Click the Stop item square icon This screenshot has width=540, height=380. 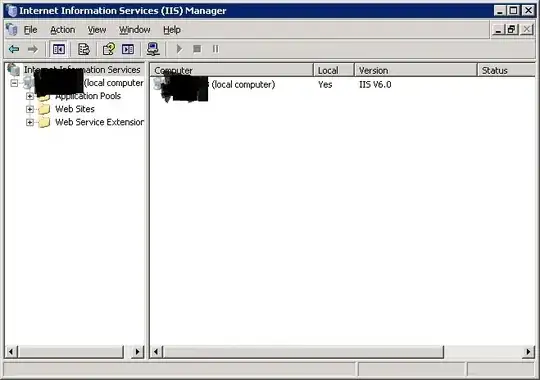tap(197, 49)
